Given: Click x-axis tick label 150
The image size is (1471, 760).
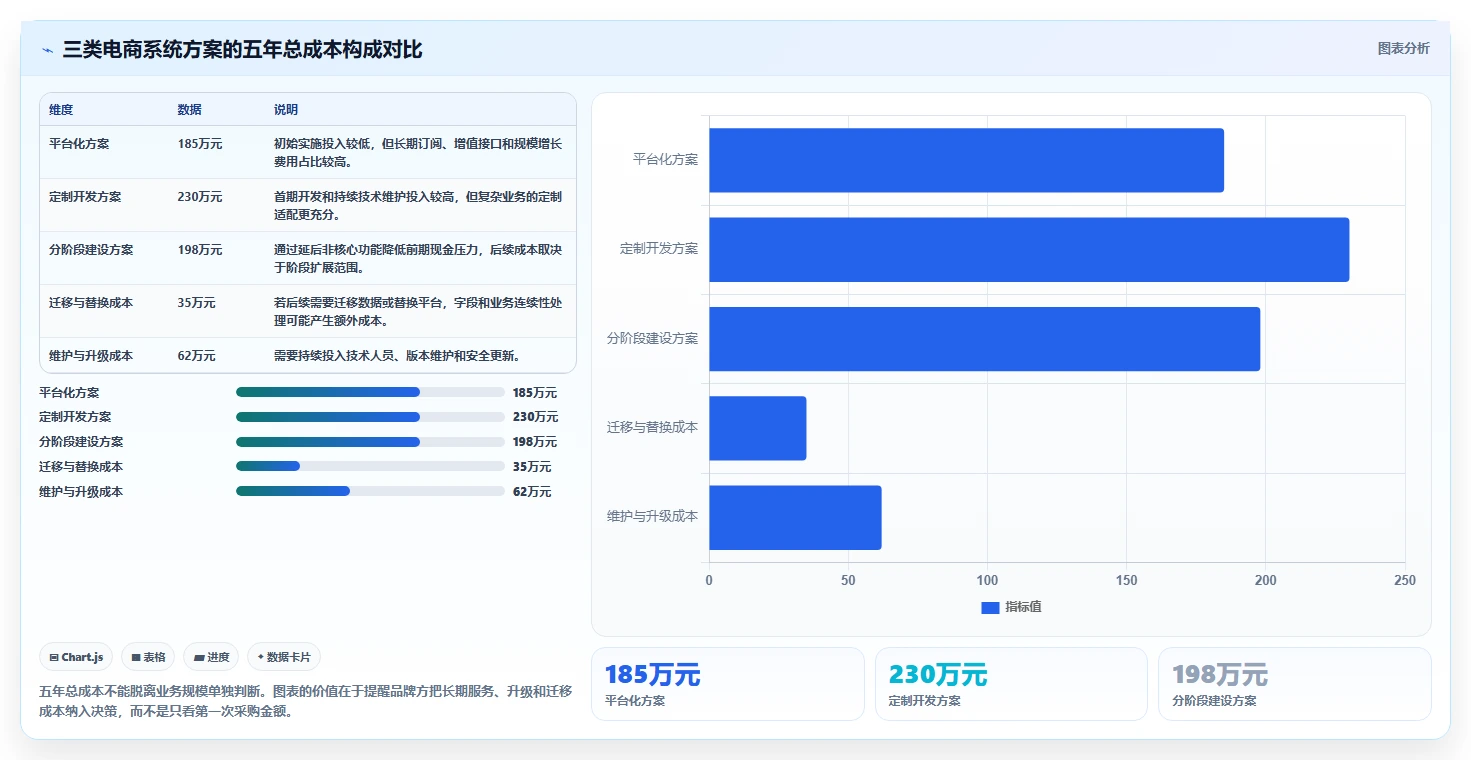Looking at the screenshot, I should (1127, 581).
